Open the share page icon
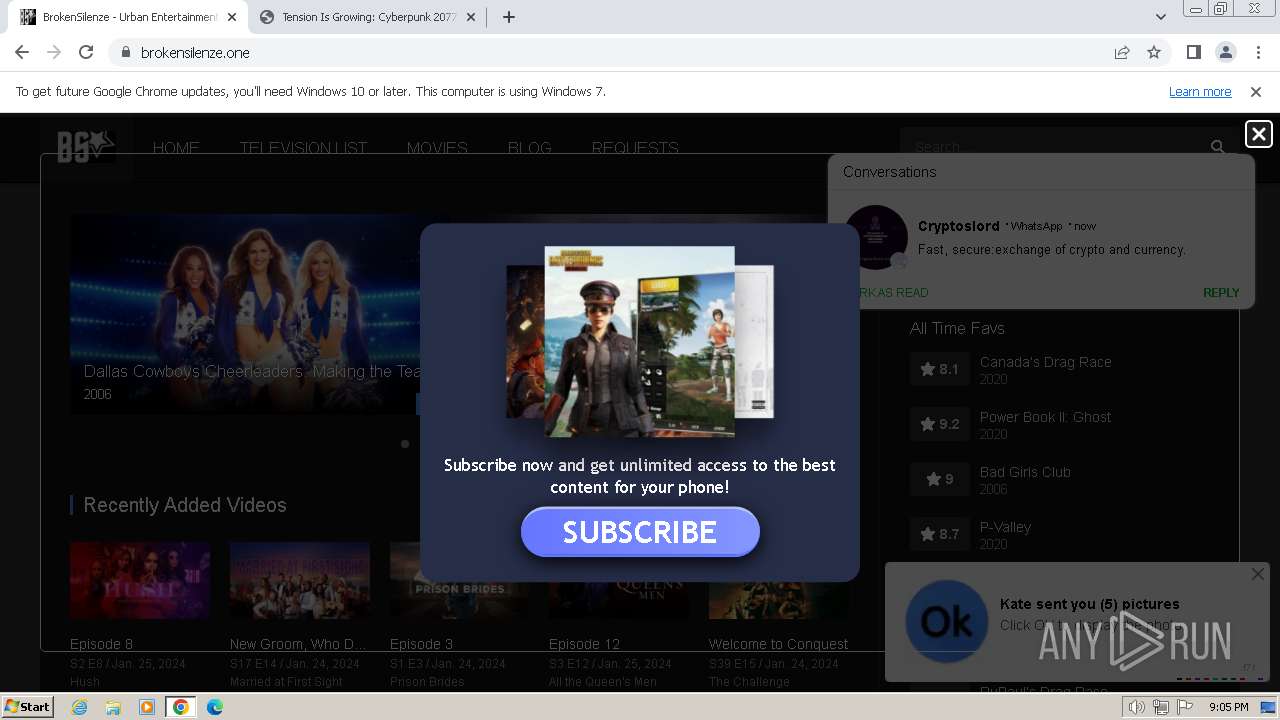The image size is (1280, 720). click(x=1122, y=52)
